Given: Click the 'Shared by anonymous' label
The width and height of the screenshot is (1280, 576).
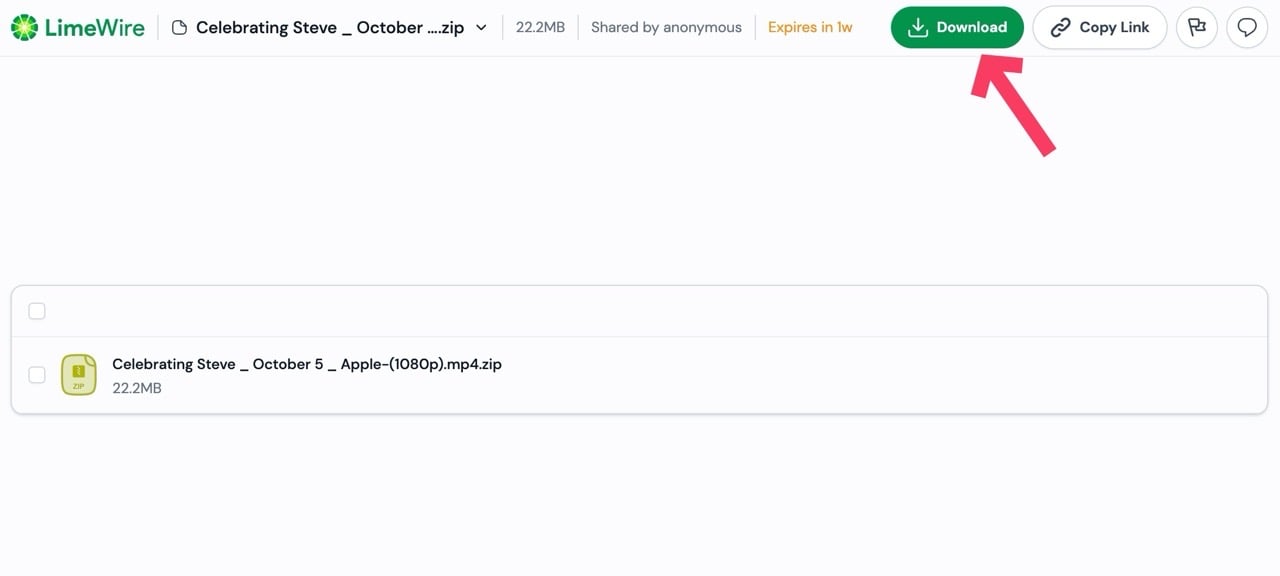Looking at the screenshot, I should 666,28.
